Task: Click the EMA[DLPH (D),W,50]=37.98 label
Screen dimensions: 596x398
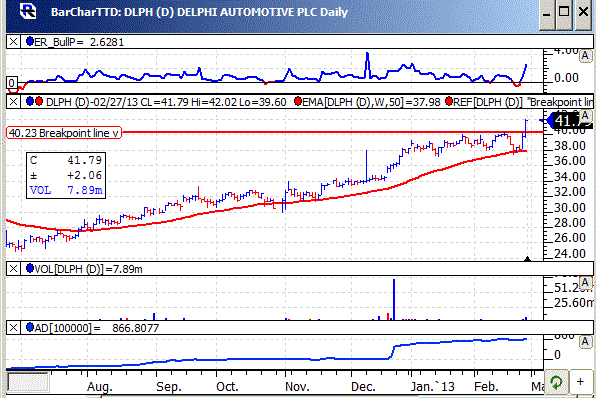Action: (371, 101)
